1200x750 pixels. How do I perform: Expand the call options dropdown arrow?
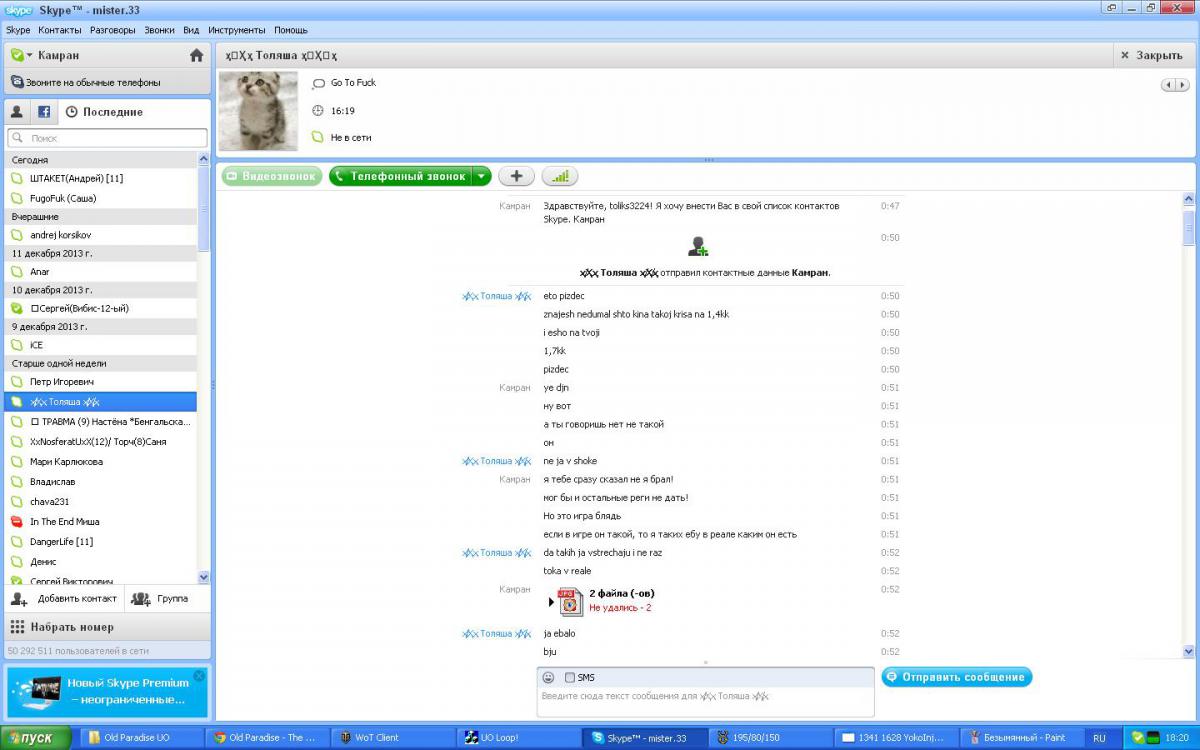(x=482, y=176)
